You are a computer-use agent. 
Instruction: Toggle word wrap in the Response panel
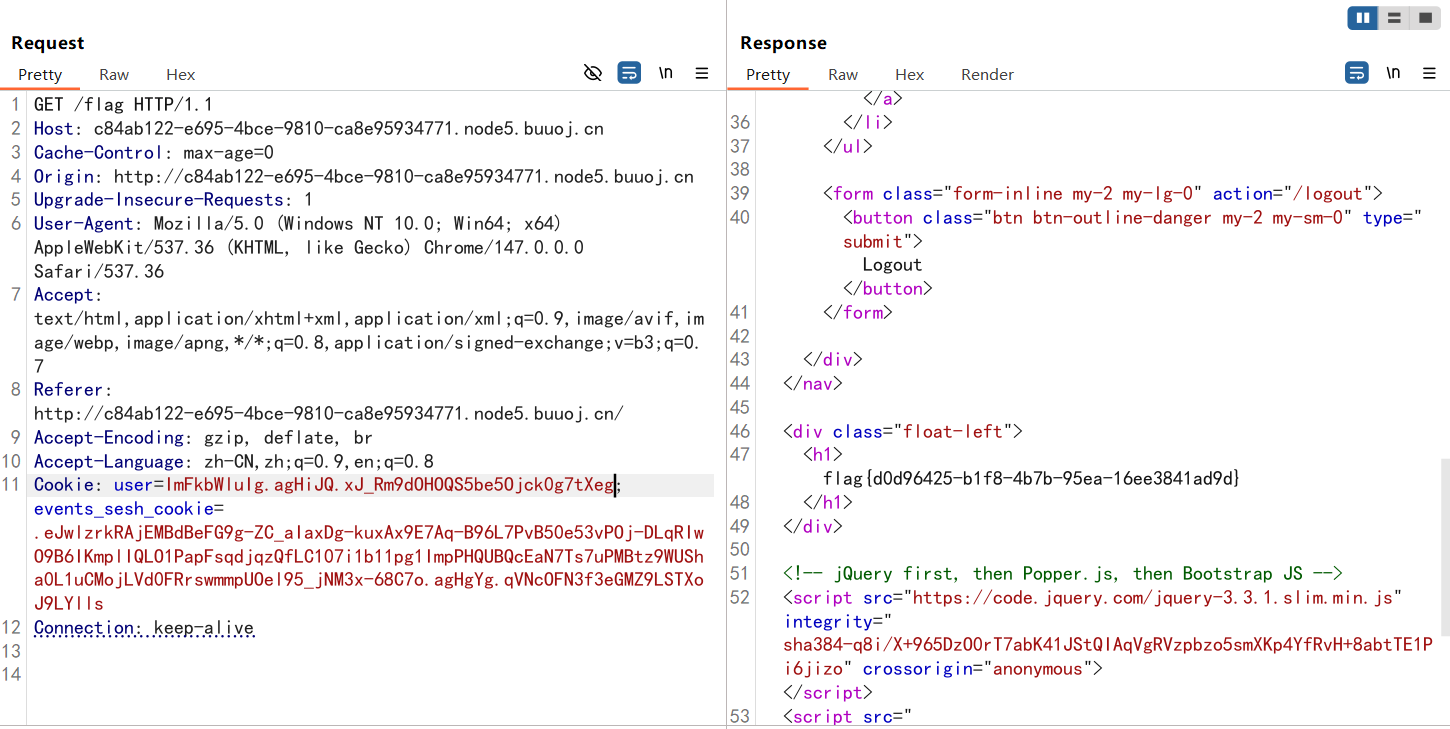[1357, 73]
